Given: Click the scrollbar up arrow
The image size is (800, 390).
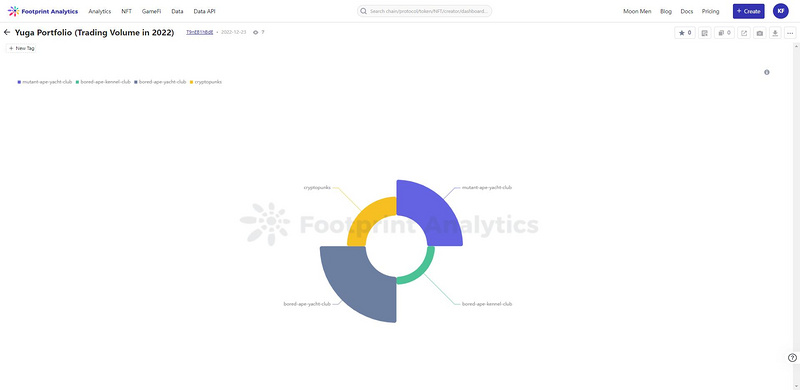Looking at the screenshot, I should tap(796, 45).
